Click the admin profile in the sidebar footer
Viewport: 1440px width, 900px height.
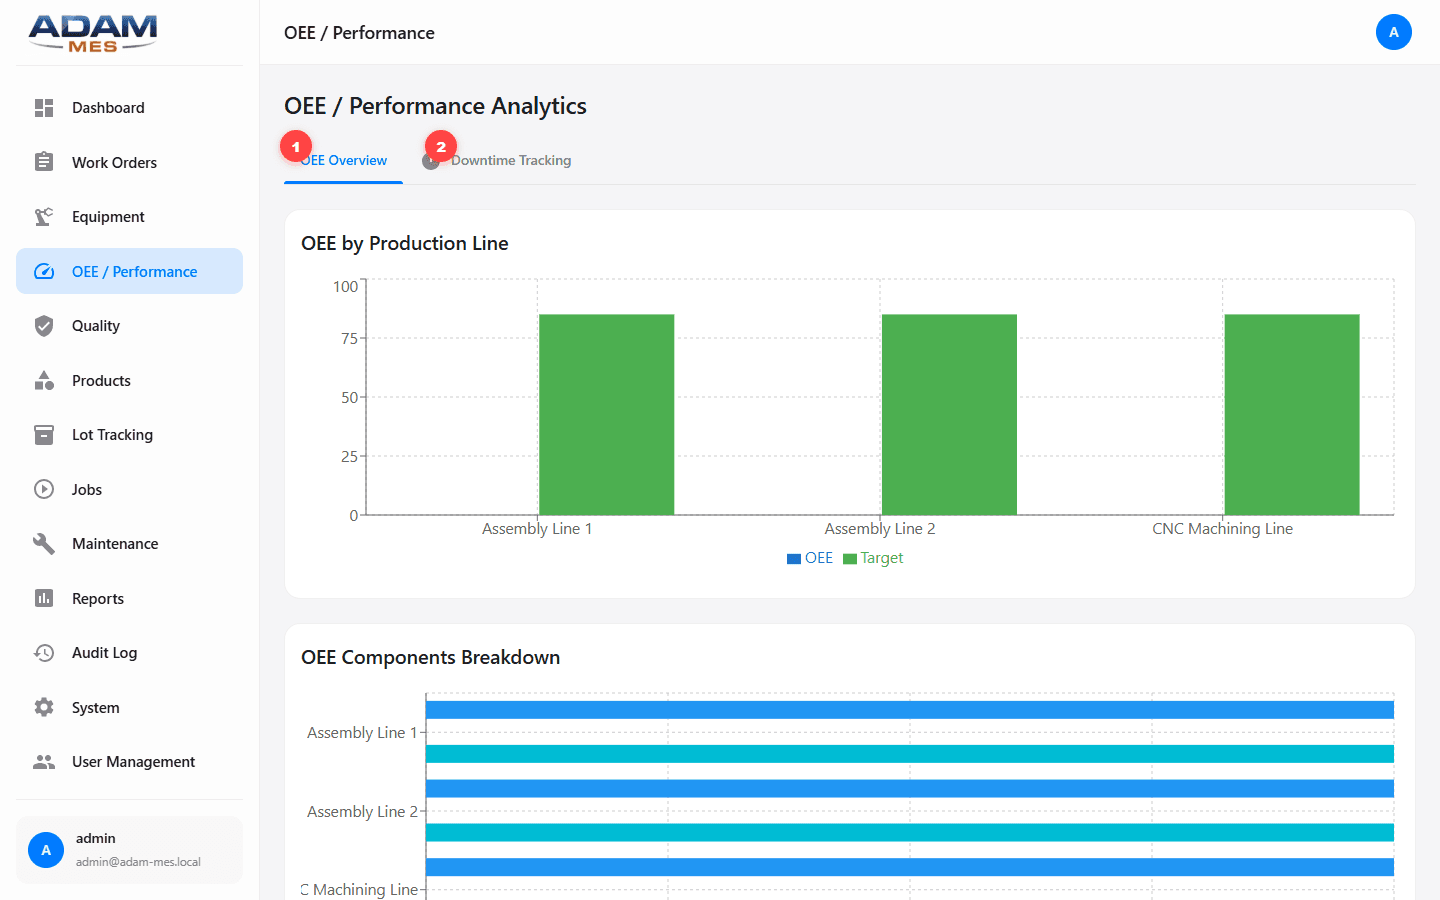click(129, 848)
